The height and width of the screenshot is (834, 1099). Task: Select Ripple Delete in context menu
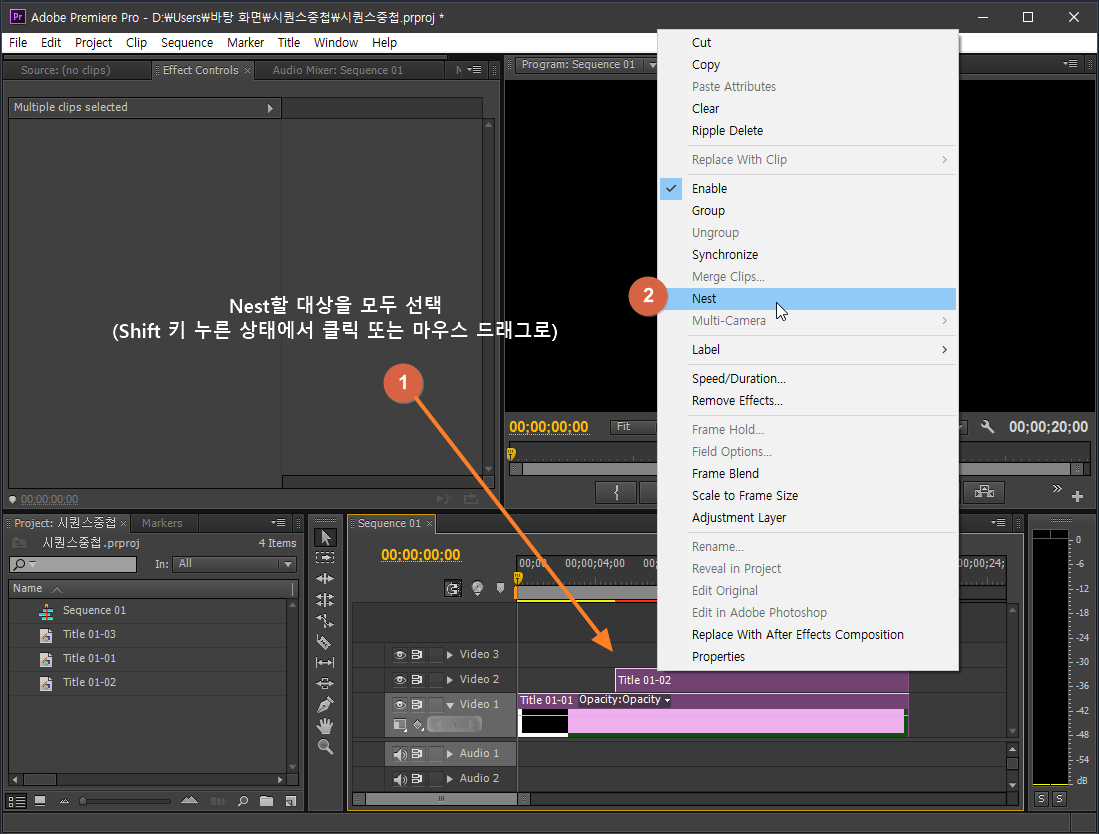click(807, 131)
